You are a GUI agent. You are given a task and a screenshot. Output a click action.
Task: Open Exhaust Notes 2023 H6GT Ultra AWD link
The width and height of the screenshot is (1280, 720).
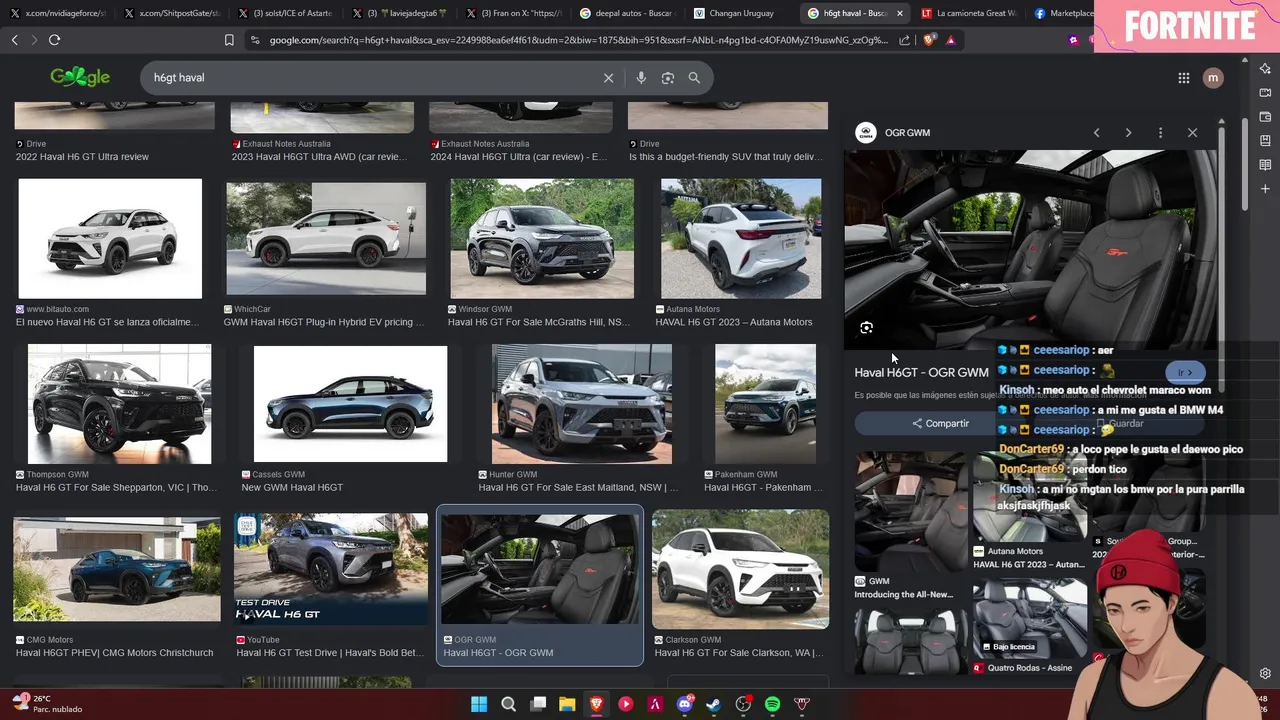[319, 157]
